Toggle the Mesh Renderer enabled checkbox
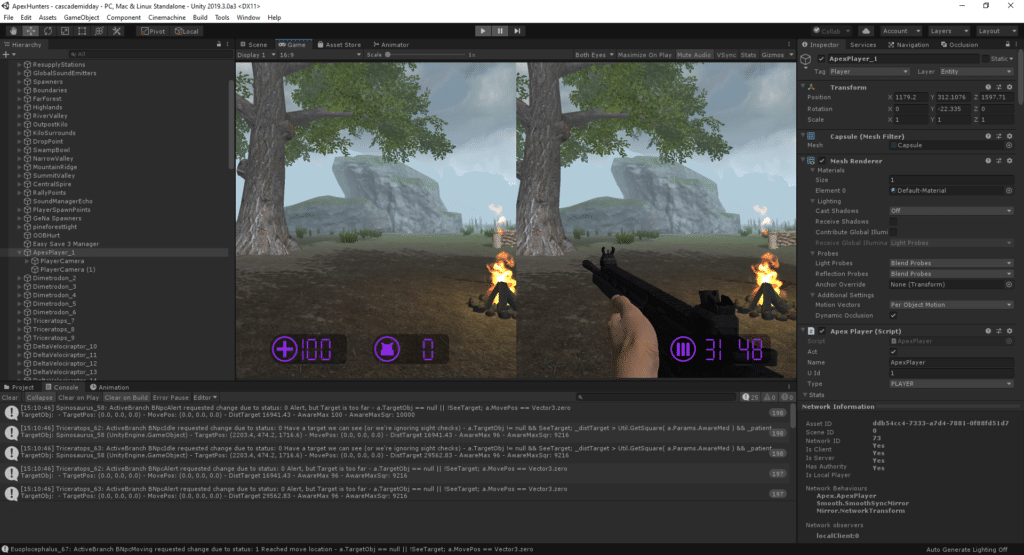The image size is (1024, 555). point(822,161)
